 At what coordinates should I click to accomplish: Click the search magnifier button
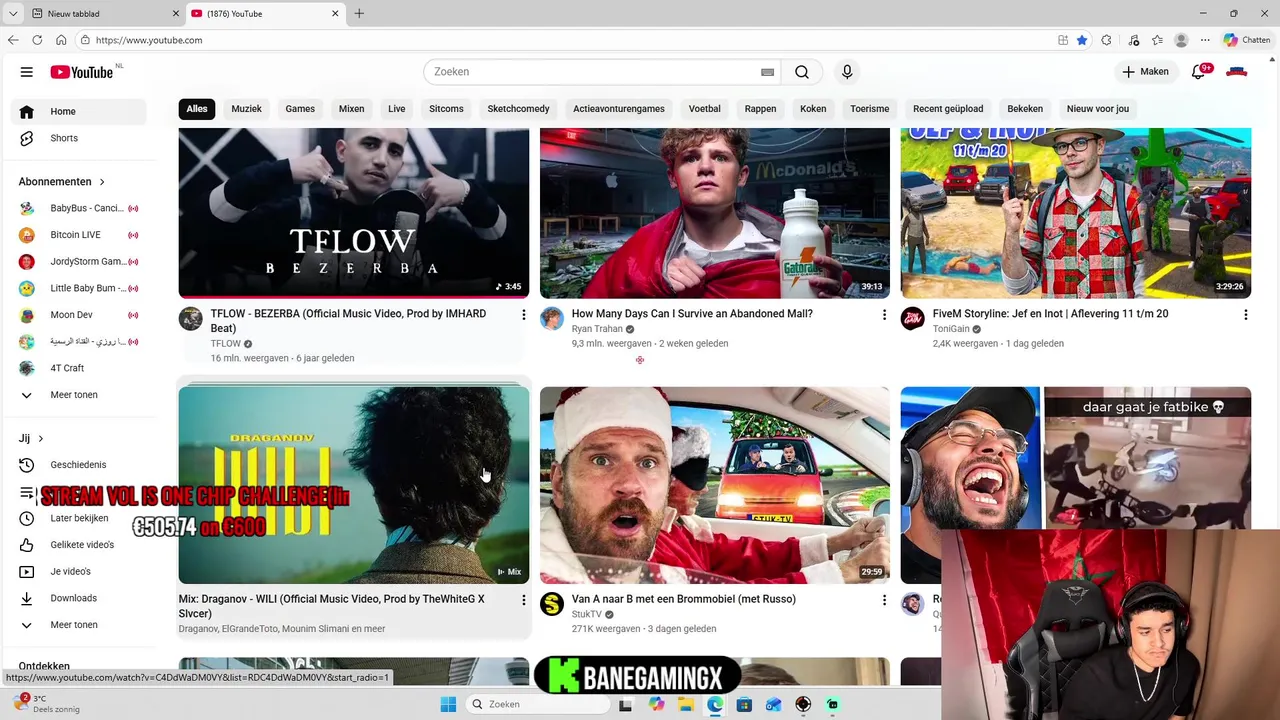pyautogui.click(x=802, y=72)
